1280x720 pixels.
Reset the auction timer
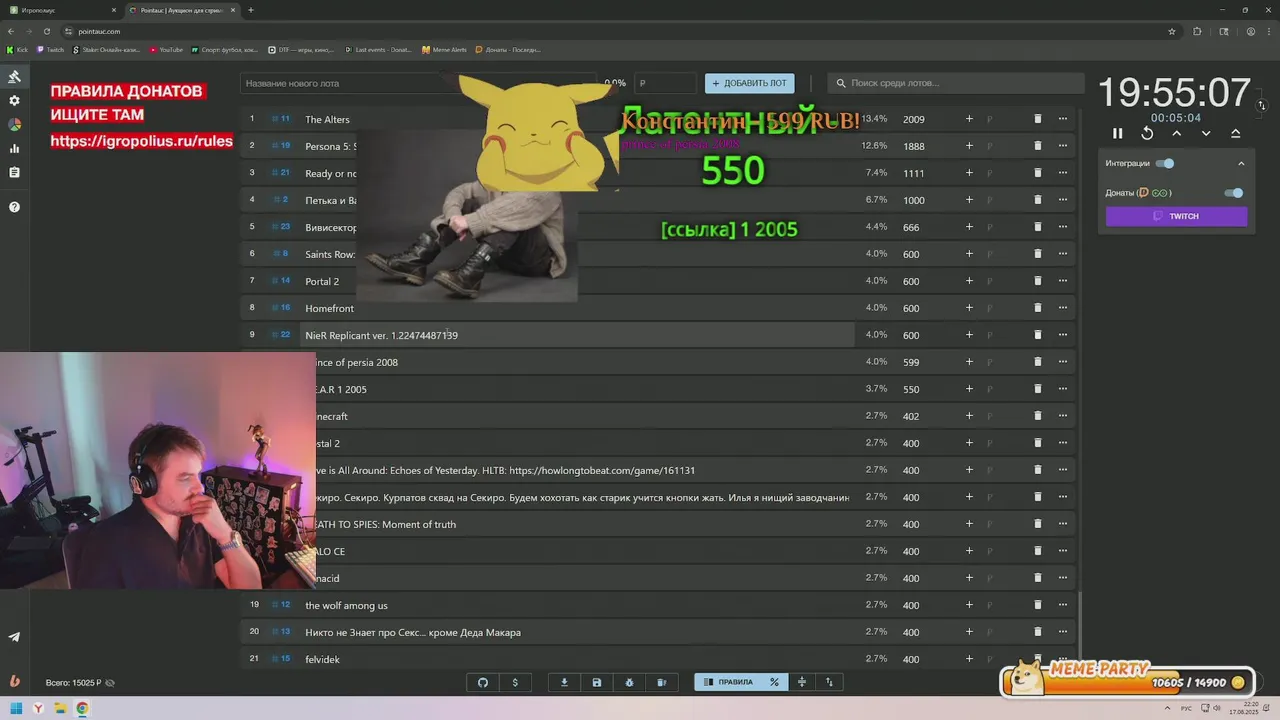1147,133
